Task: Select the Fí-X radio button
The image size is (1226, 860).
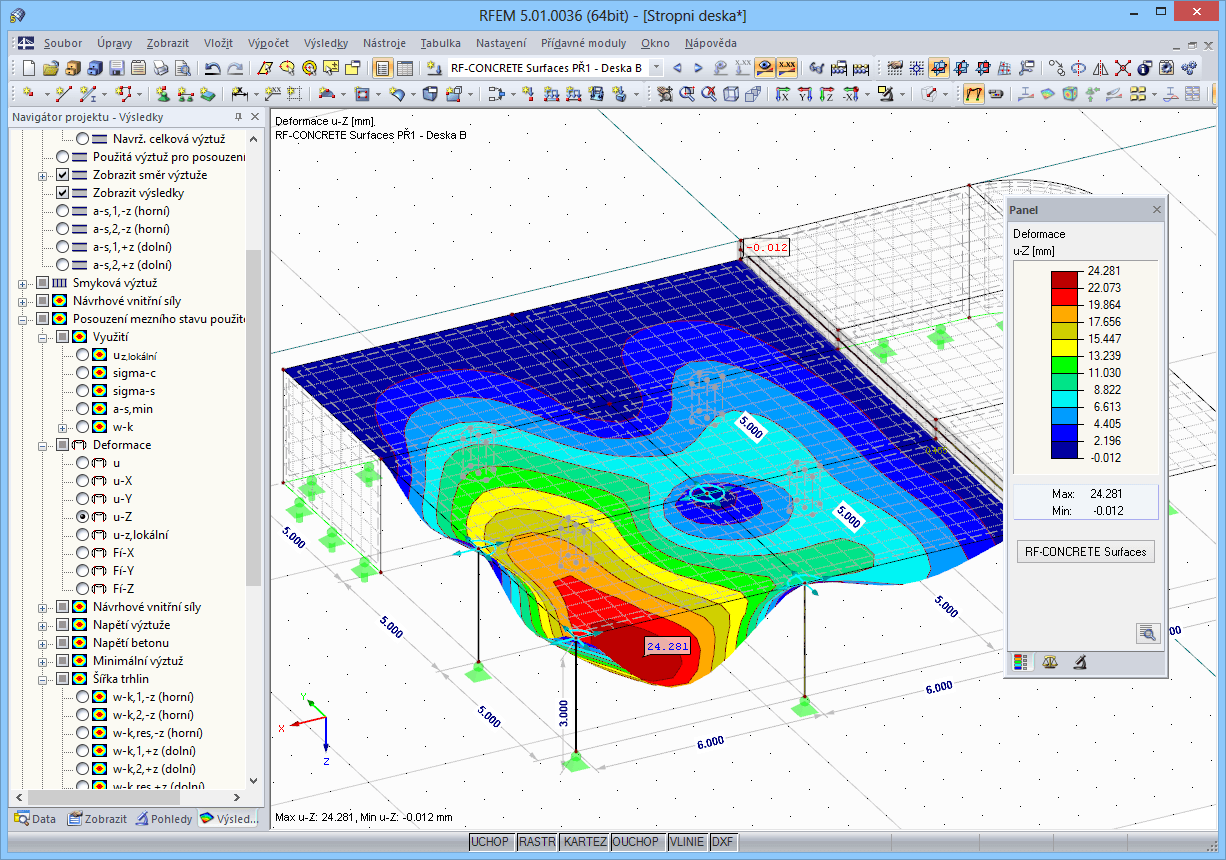Action: point(83,553)
